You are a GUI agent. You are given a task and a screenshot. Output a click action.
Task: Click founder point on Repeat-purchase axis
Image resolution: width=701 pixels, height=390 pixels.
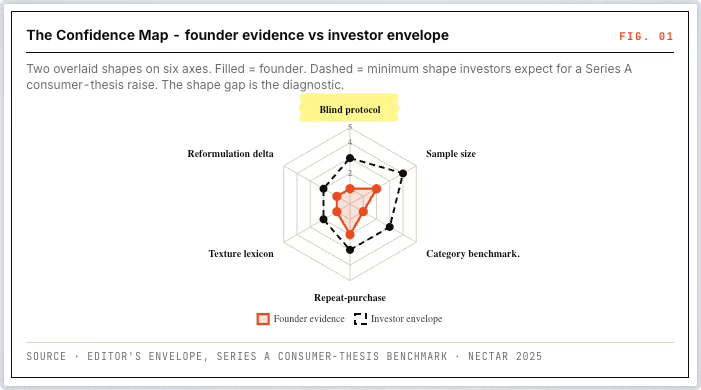[x=350, y=234]
